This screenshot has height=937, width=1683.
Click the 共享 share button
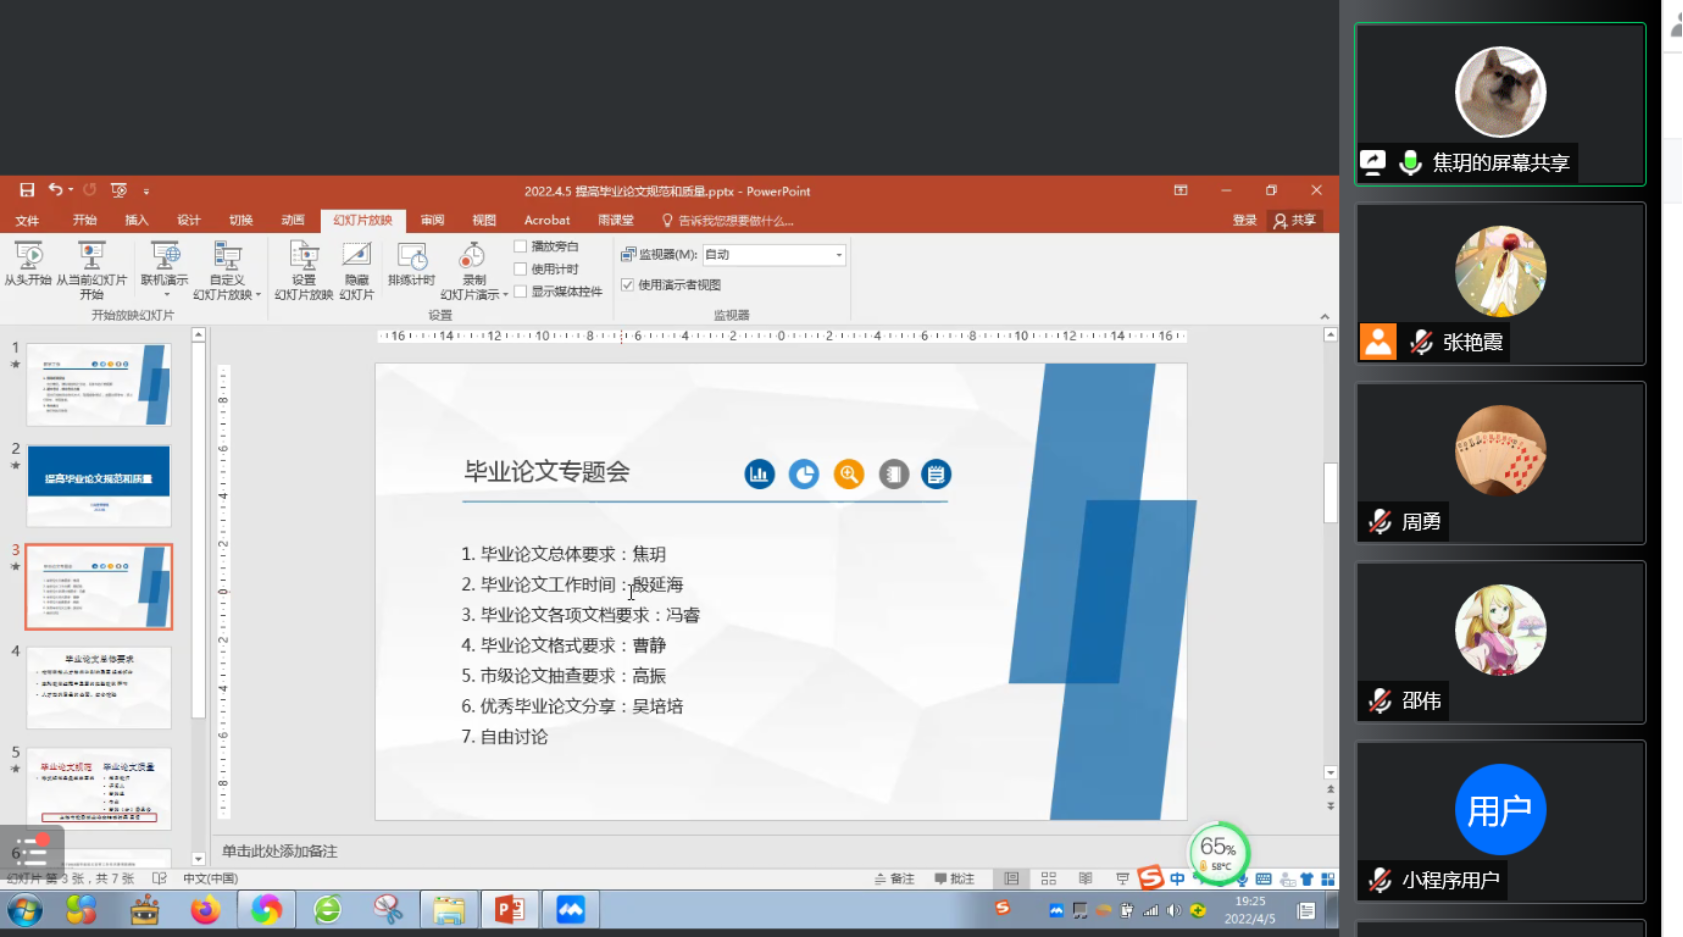1295,220
